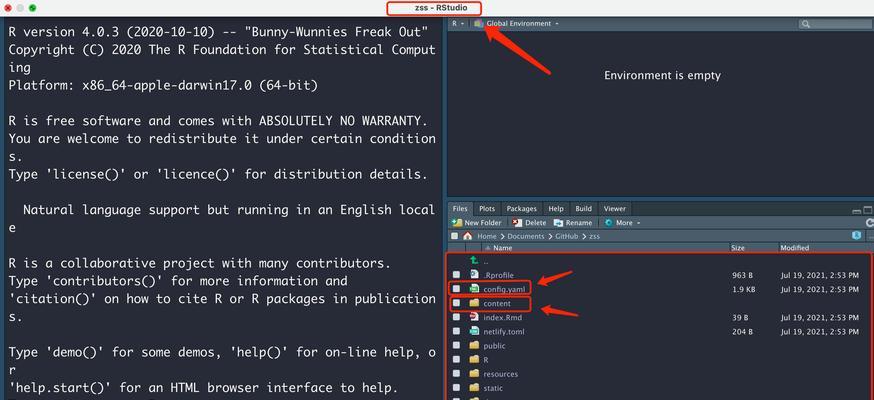Click the New Folder icon in Files toolbar
The image size is (874, 400).
(x=457, y=222)
